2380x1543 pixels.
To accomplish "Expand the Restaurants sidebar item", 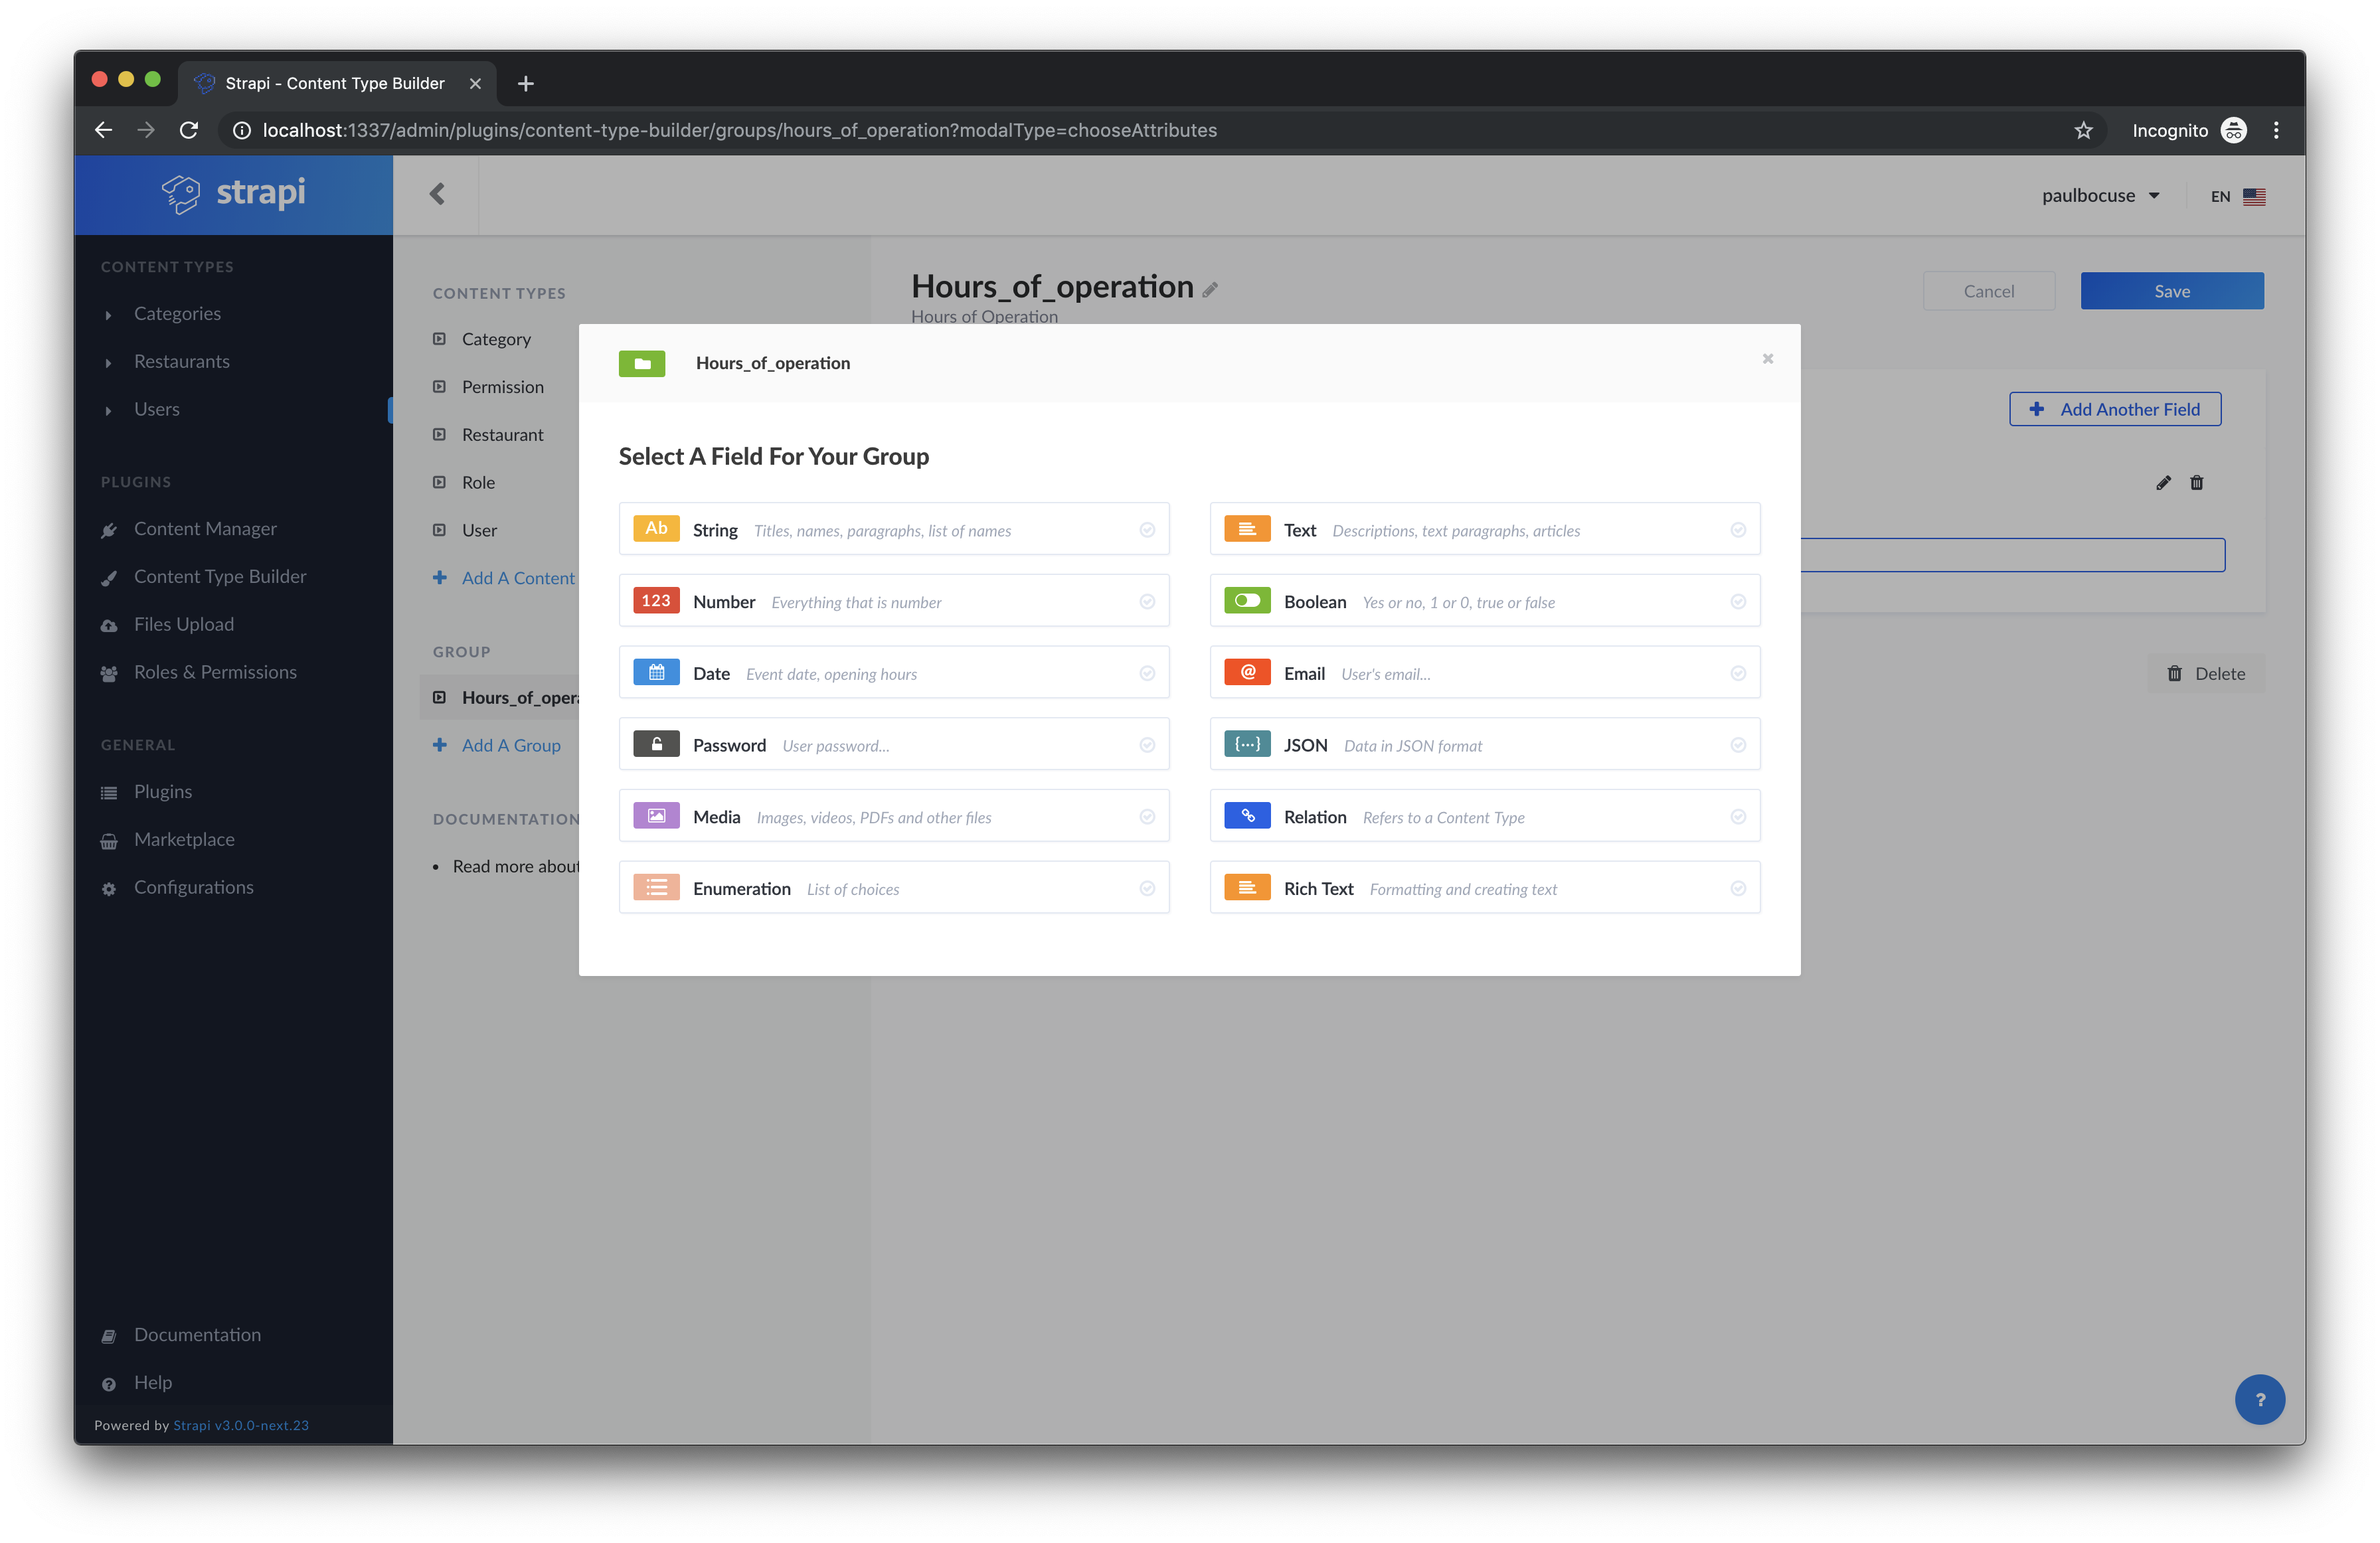I will point(181,362).
